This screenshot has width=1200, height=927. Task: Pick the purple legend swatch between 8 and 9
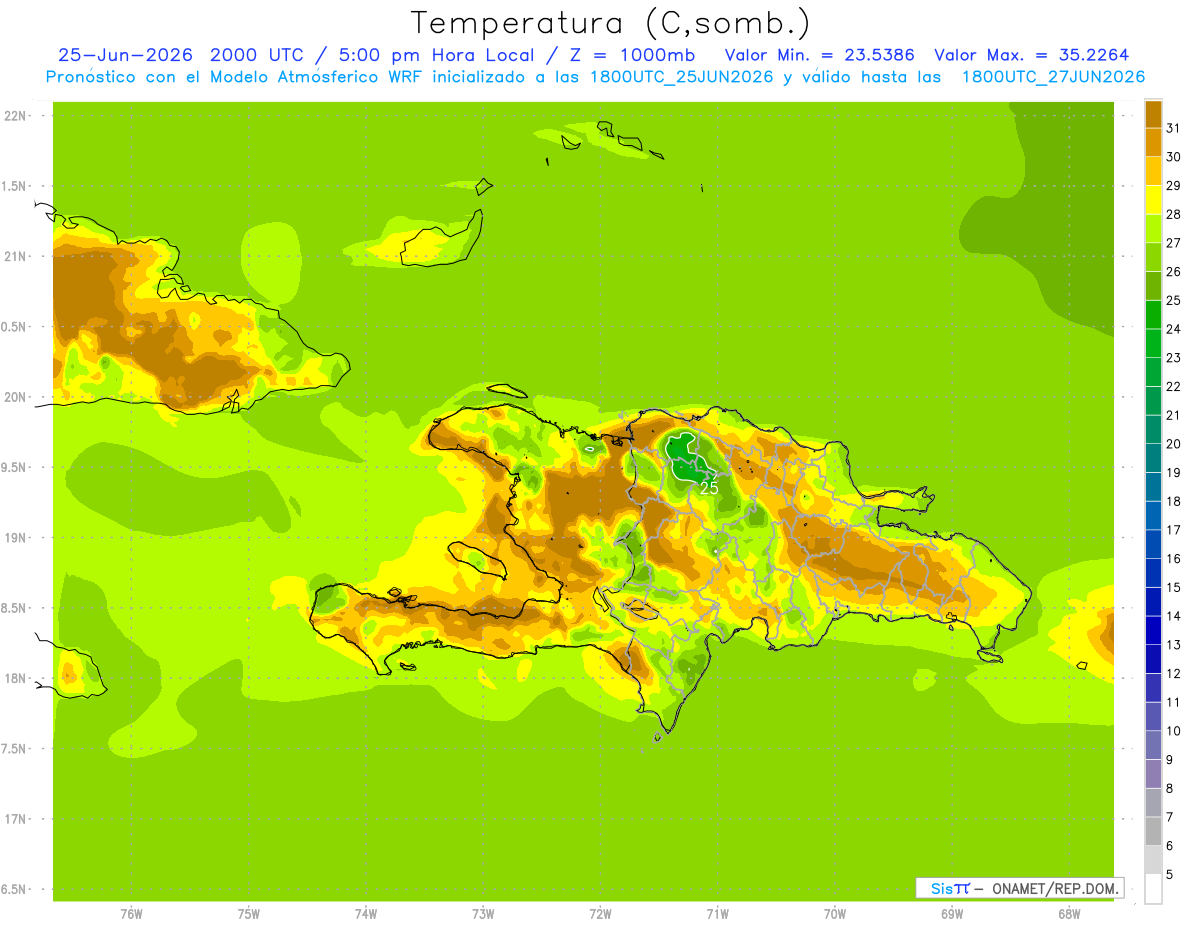[1153, 774]
